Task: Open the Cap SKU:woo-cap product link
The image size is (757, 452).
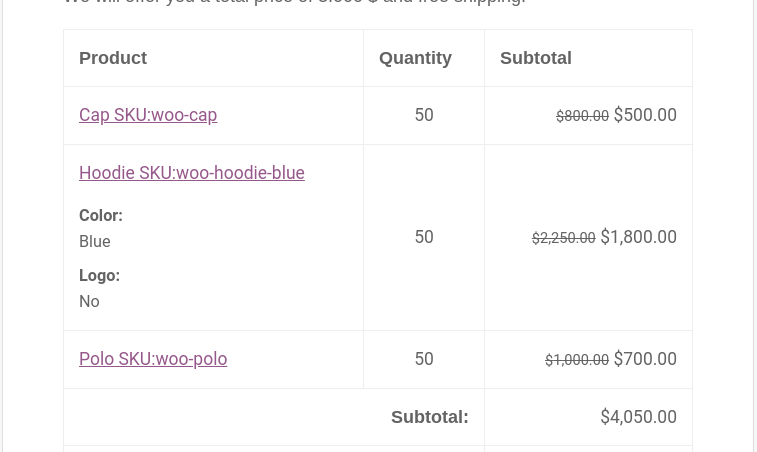Action: [x=148, y=115]
